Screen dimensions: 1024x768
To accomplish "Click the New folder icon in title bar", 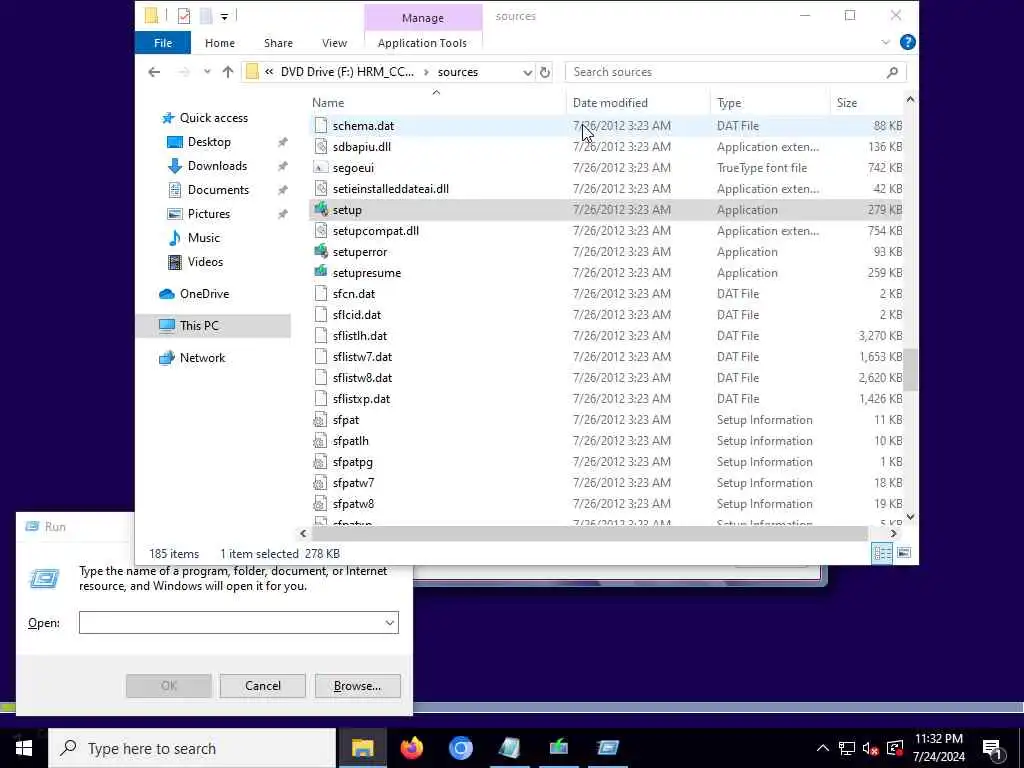I will tap(206, 16).
